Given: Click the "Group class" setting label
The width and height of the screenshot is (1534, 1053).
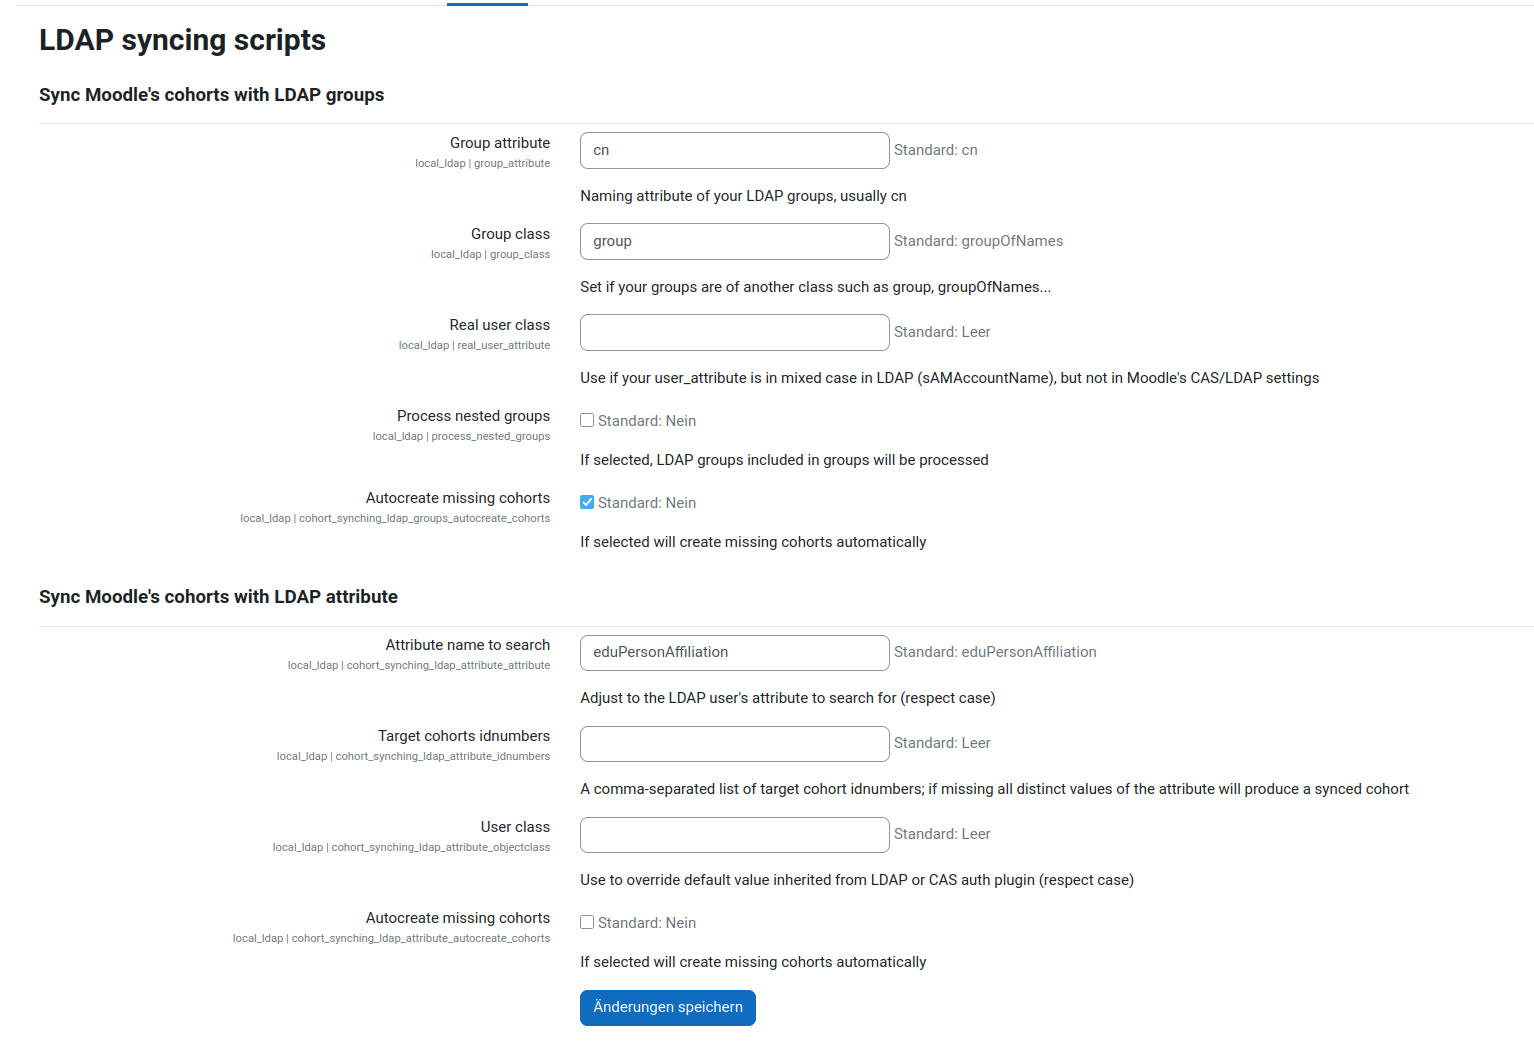Looking at the screenshot, I should [x=510, y=234].
